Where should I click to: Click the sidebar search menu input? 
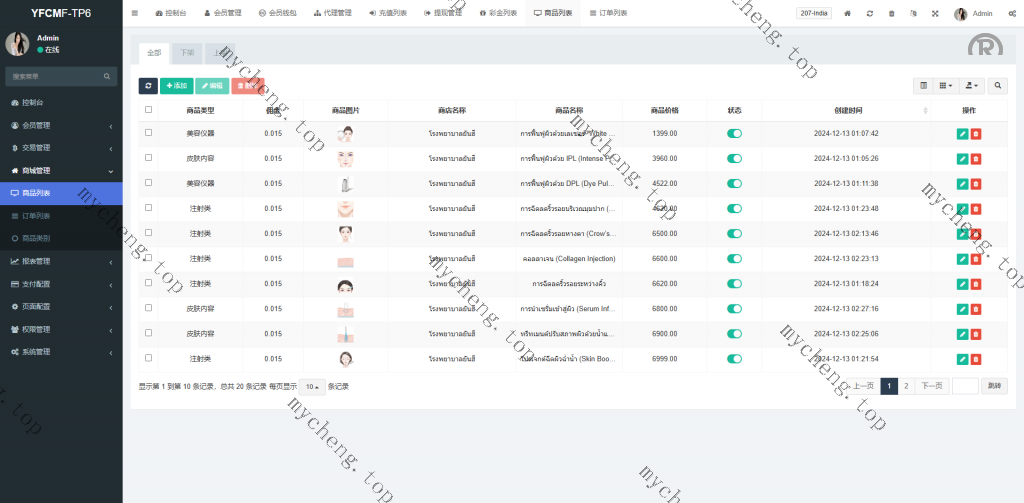(x=55, y=76)
